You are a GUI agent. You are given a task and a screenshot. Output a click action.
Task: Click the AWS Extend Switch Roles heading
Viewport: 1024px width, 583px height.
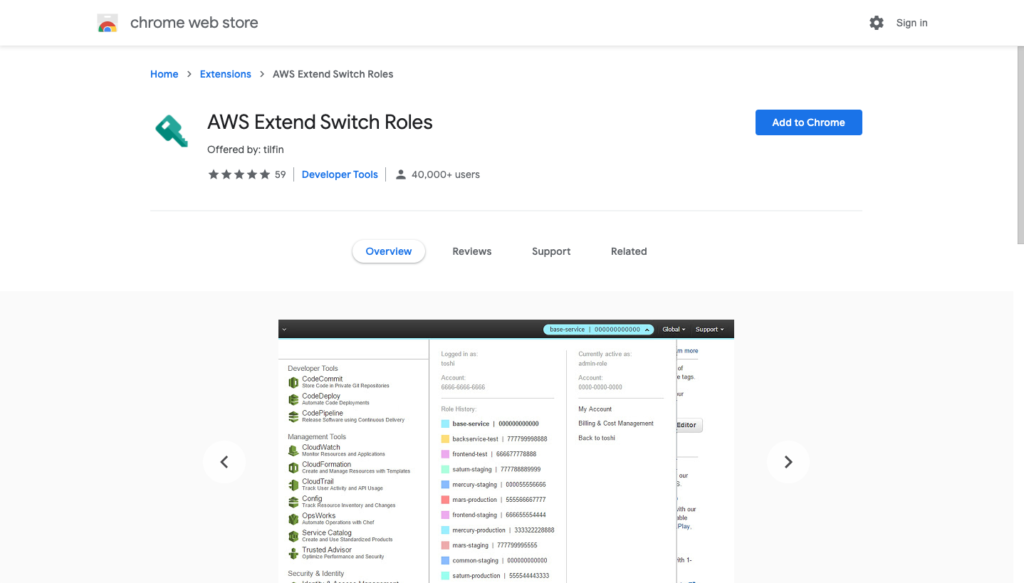[x=320, y=122]
